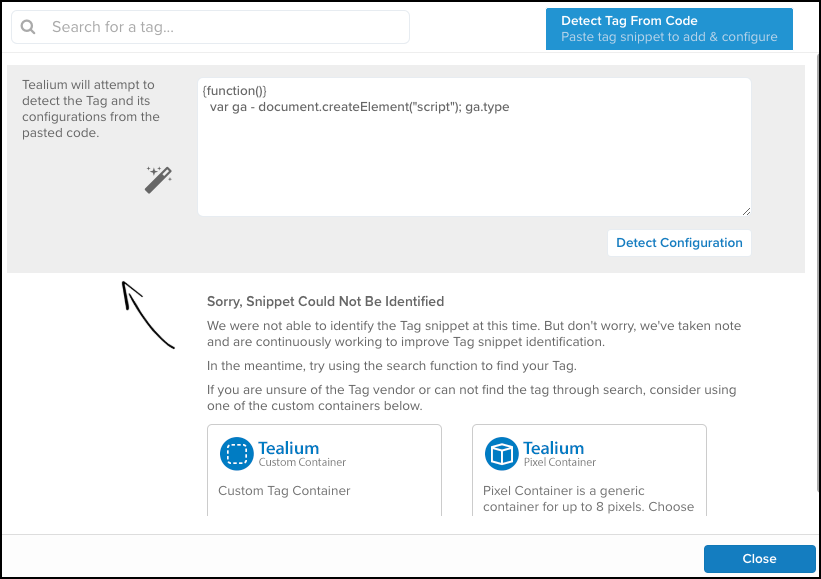Choose the Custom Tag Container description

tap(284, 491)
